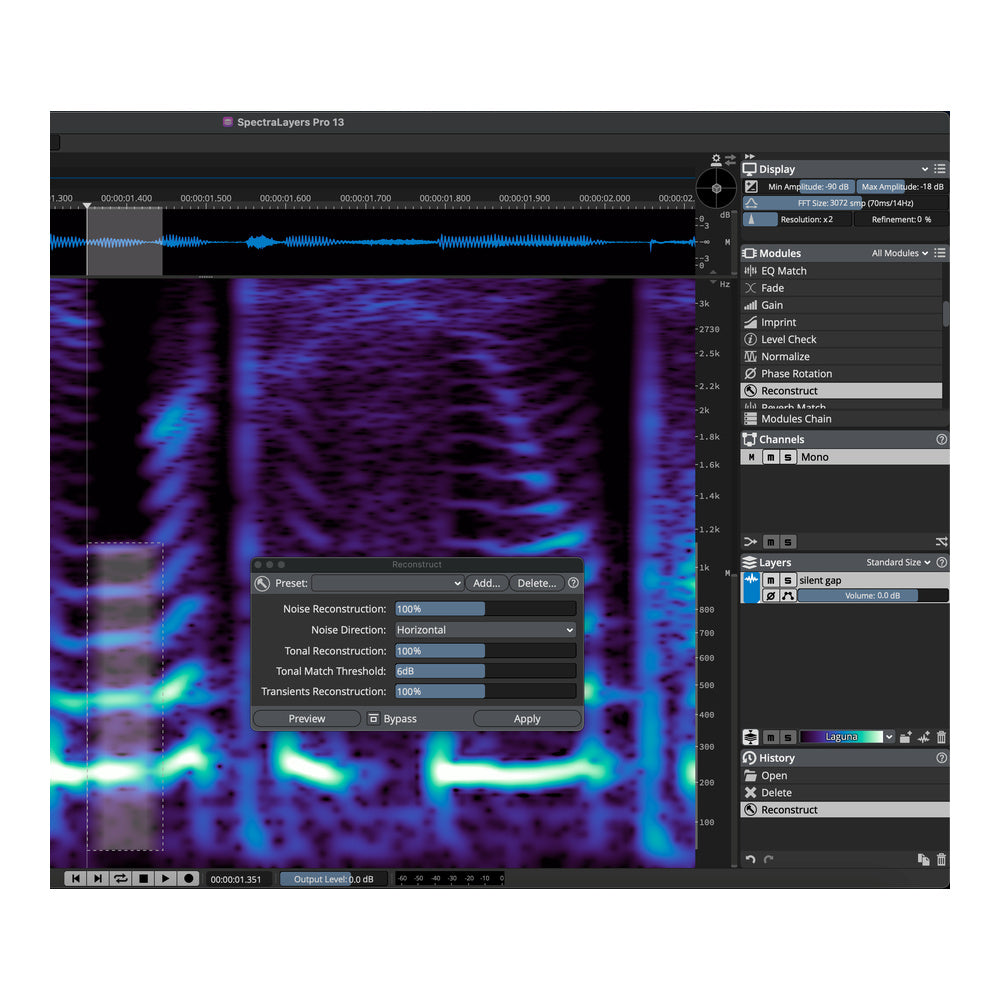
Task: Toggle phase invert on silent gap layer
Action: pyautogui.click(x=770, y=596)
